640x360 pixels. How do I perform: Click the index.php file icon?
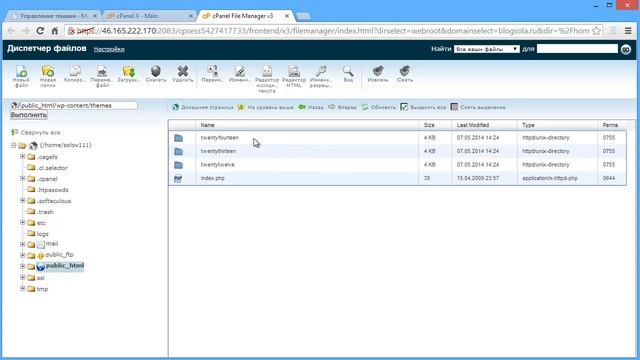click(178, 178)
